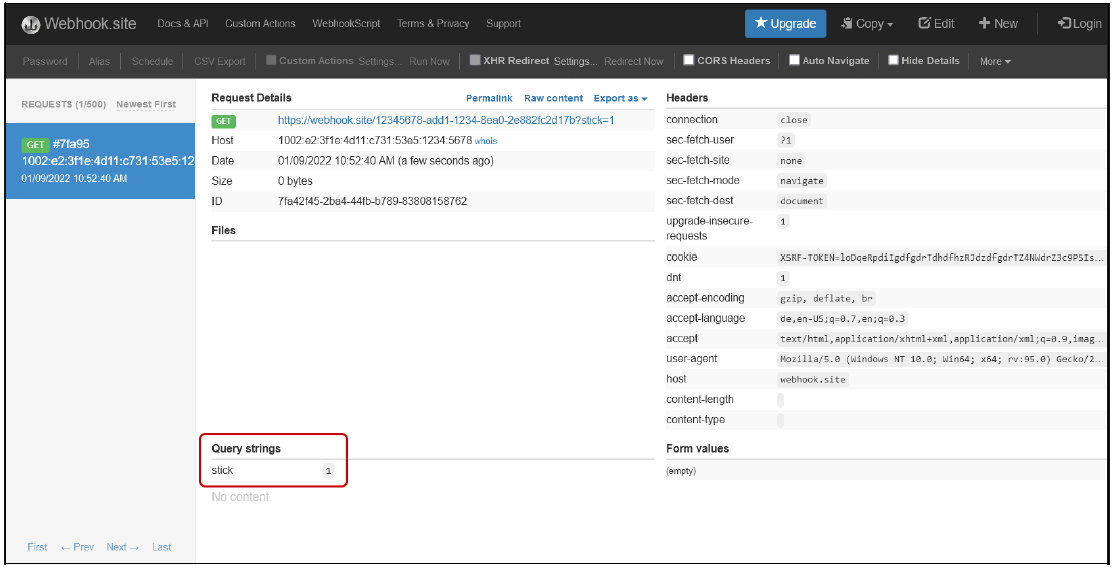The image size is (1115, 571).
Task: Click the sec-fetch-dest document value
Action: point(801,201)
